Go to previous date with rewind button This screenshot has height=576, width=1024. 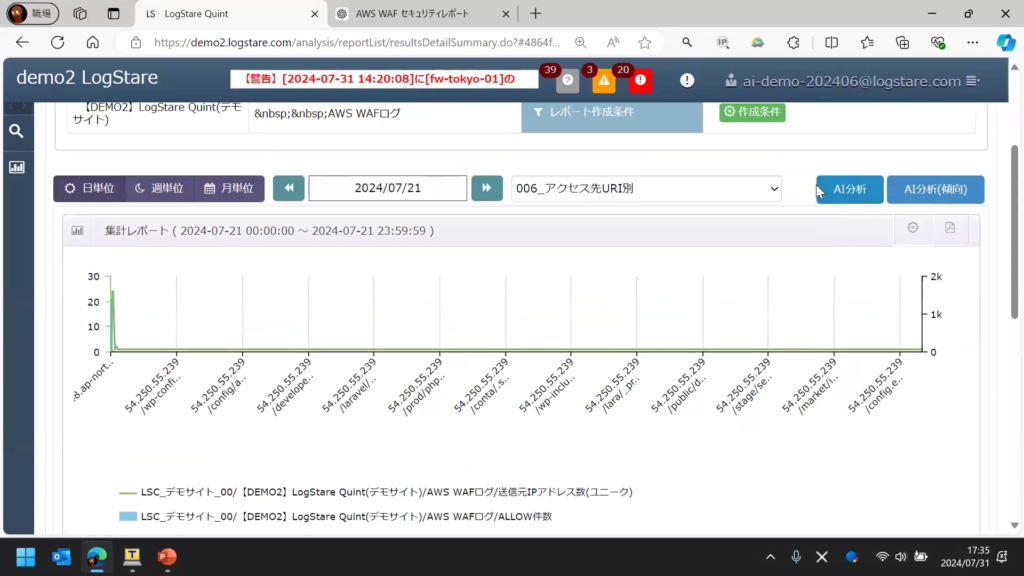pos(288,188)
